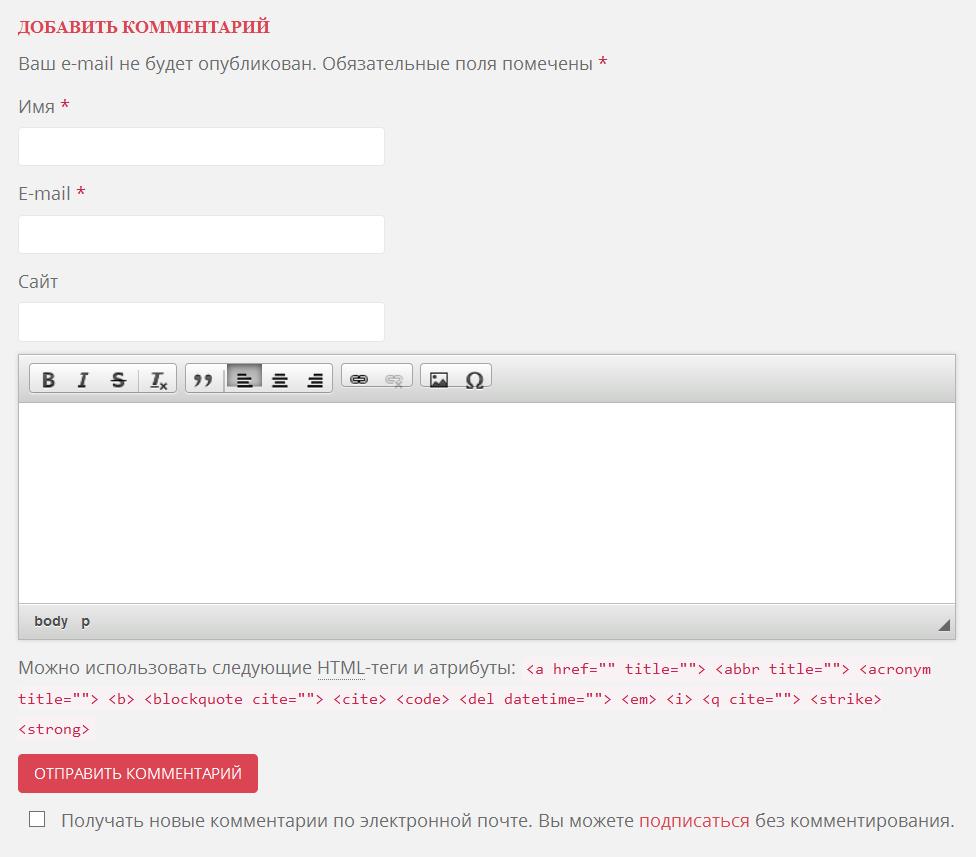Insert a block quote
Screen dimensions: 976x857
203,380
